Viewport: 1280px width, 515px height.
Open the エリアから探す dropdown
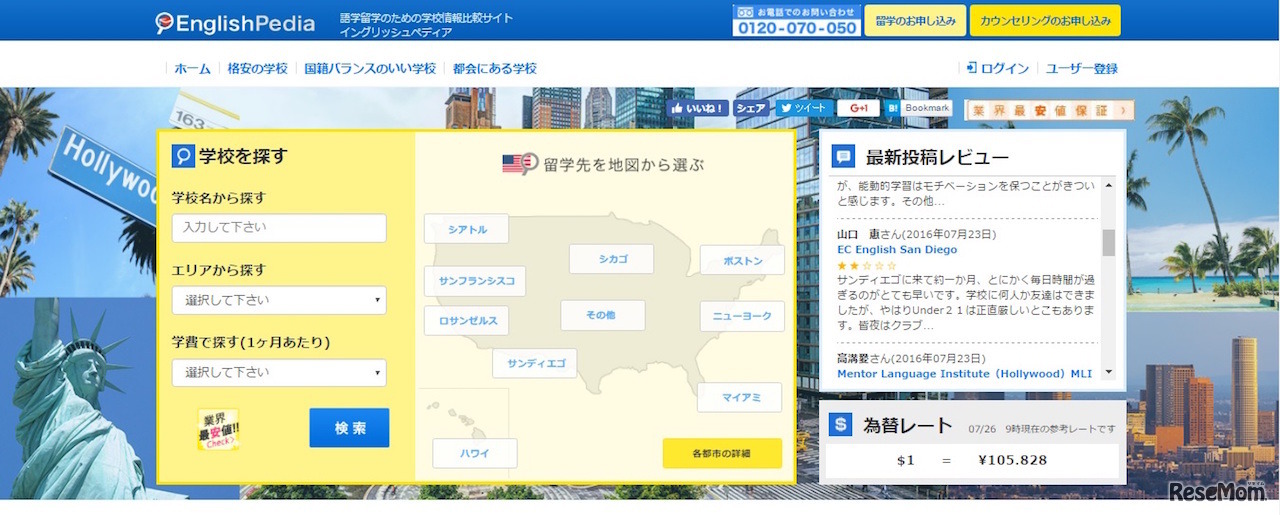[279, 300]
